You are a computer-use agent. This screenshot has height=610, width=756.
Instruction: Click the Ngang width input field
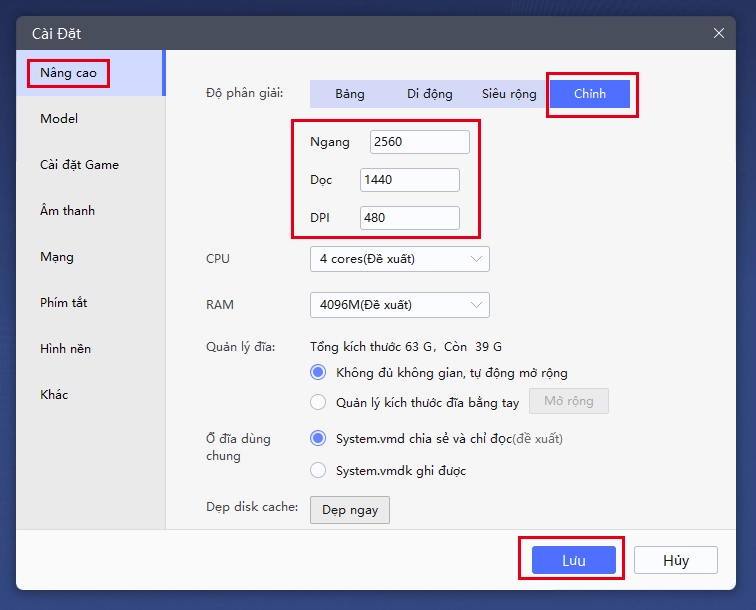[x=419, y=142]
